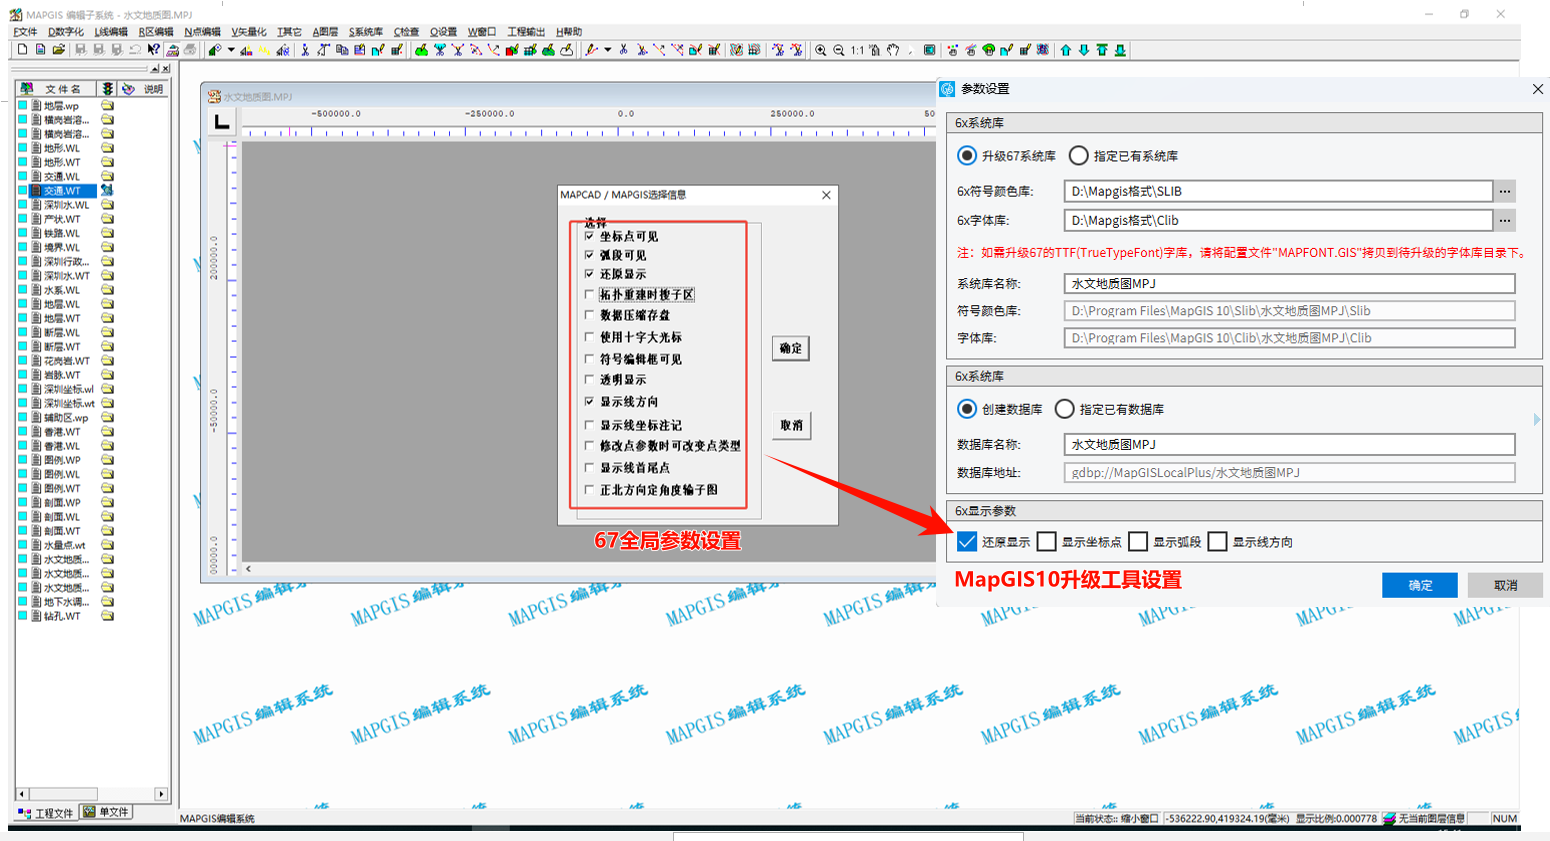The image size is (1550, 841).
Task: Click the zoom out magnifier icon
Action: [x=839, y=50]
